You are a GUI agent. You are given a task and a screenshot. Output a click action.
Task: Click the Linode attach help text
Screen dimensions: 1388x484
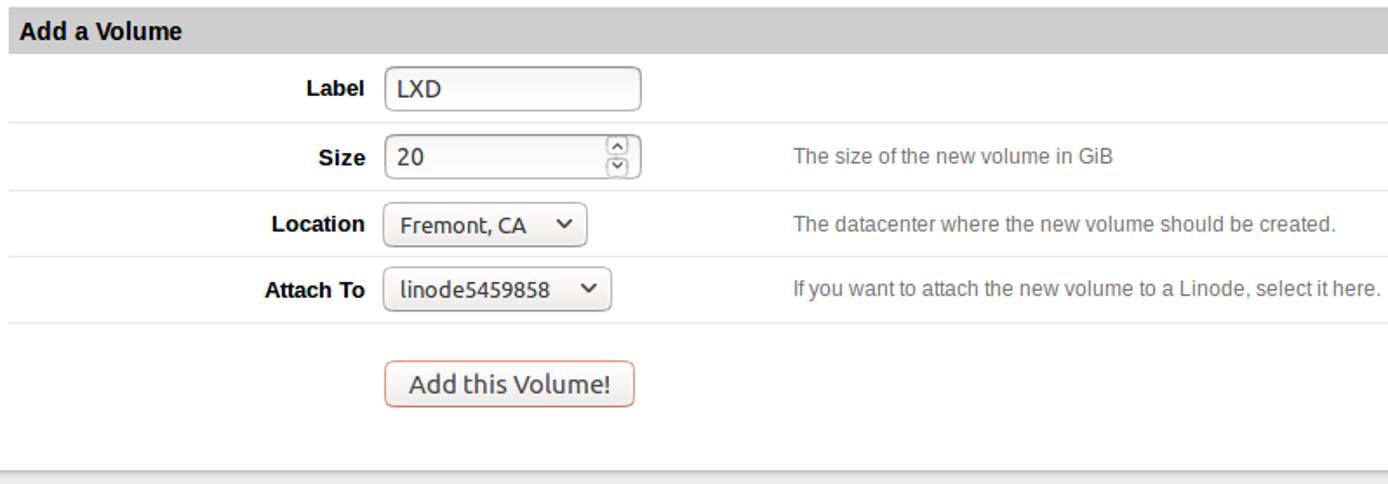pos(1086,290)
